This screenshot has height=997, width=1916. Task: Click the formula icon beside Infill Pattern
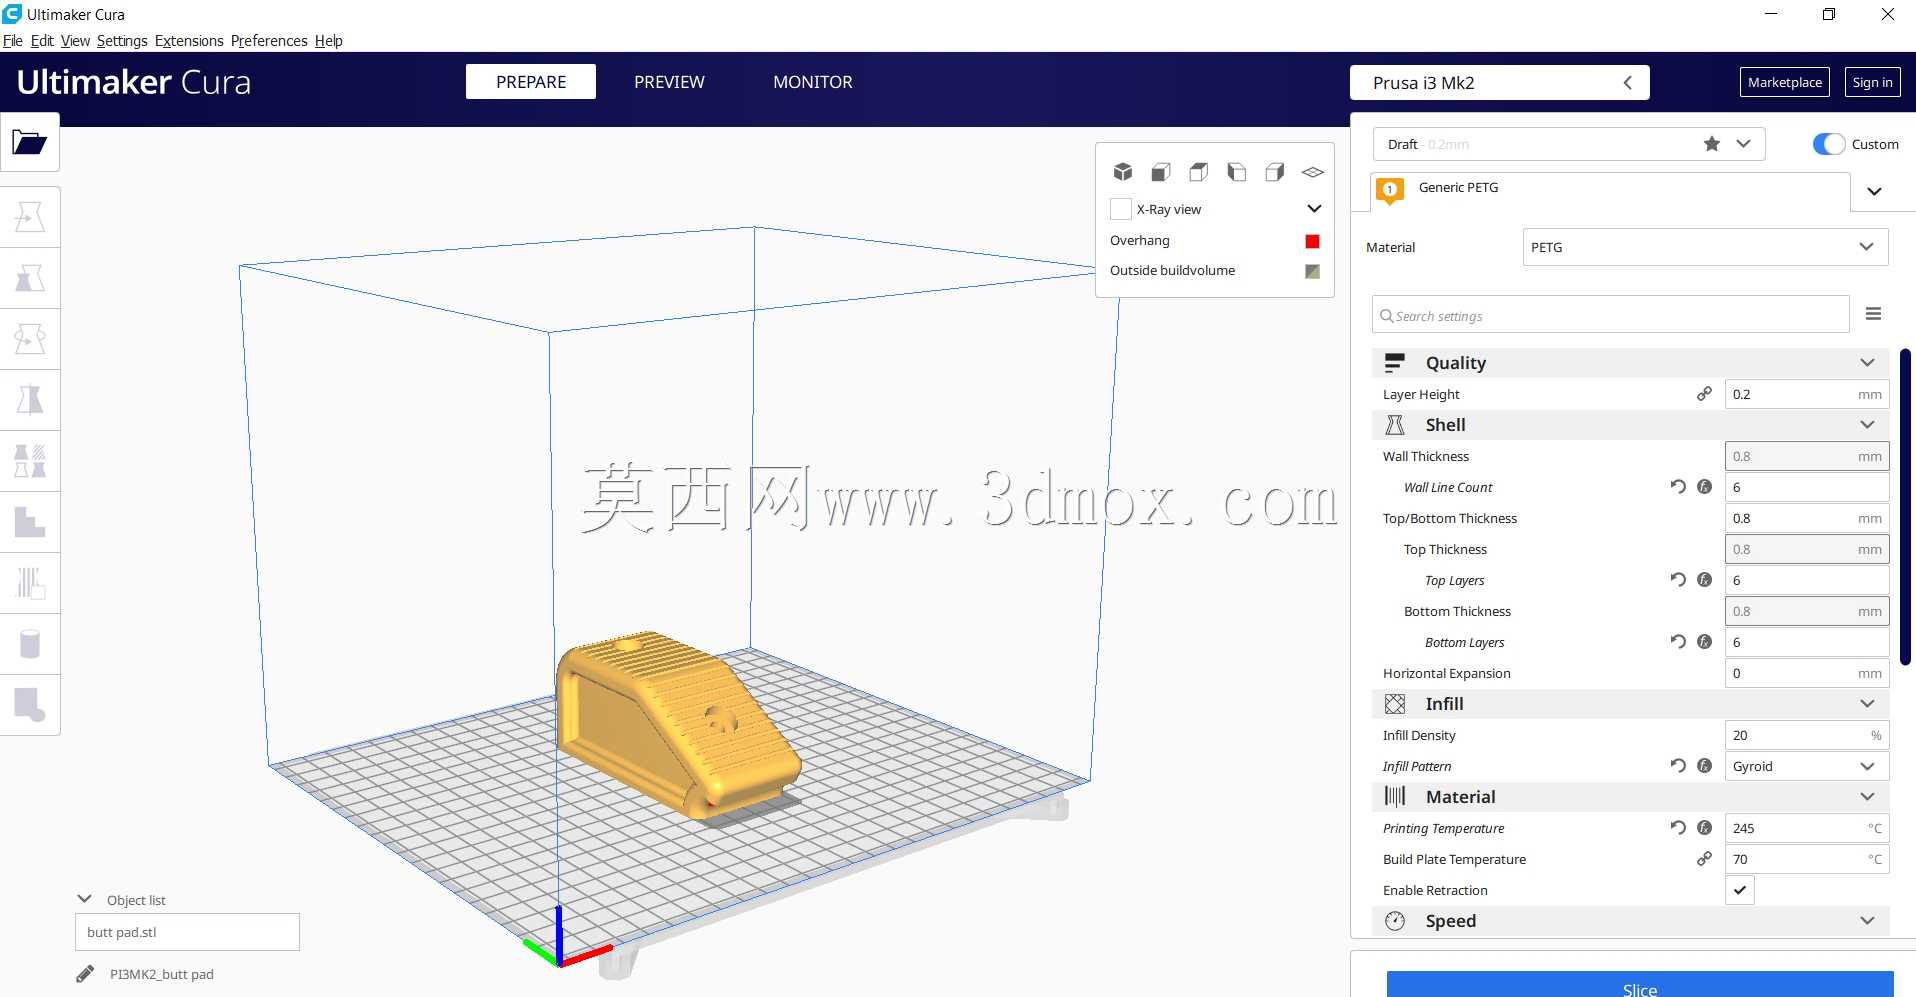coord(1705,766)
